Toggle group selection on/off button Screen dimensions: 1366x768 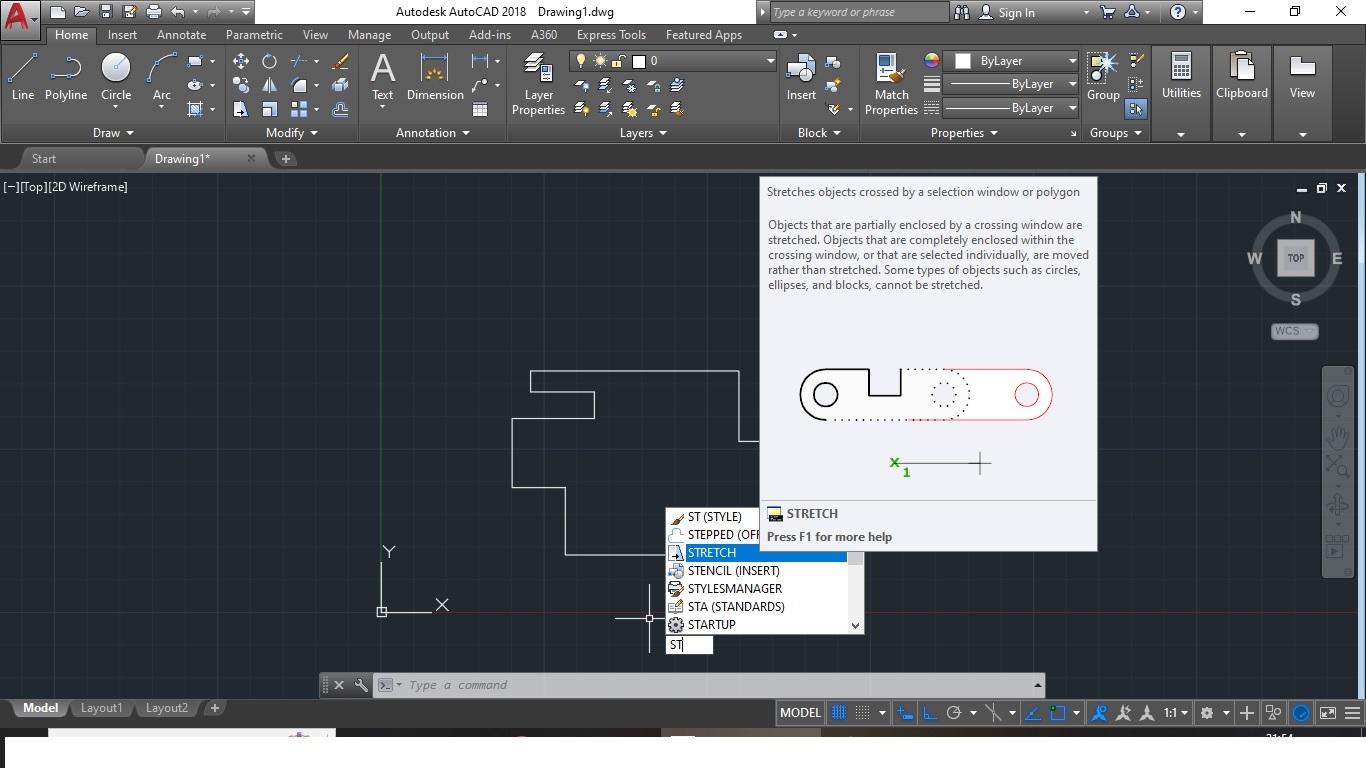[1136, 109]
